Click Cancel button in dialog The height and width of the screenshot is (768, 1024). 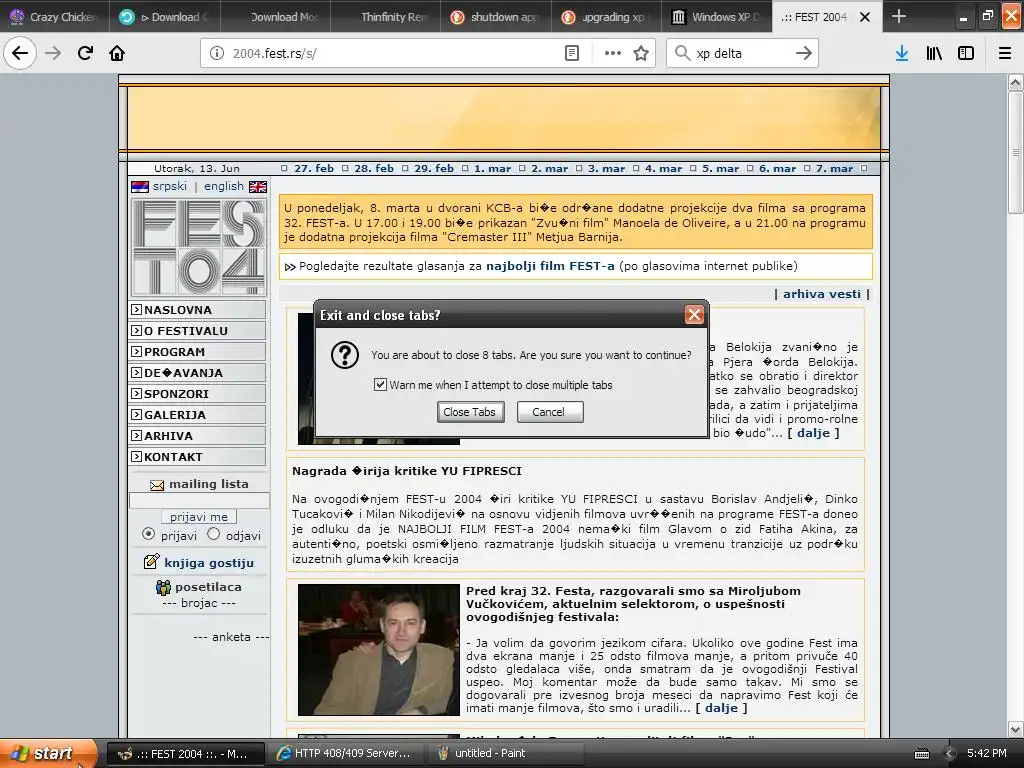pos(549,411)
